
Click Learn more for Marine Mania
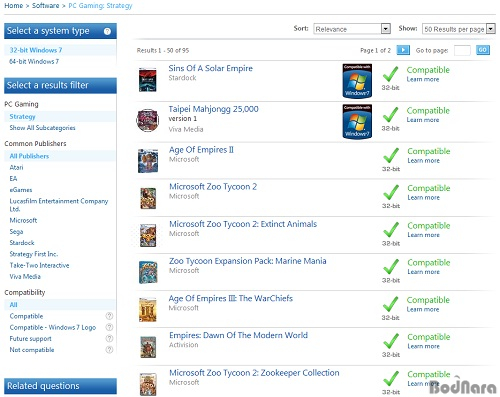coord(423,272)
